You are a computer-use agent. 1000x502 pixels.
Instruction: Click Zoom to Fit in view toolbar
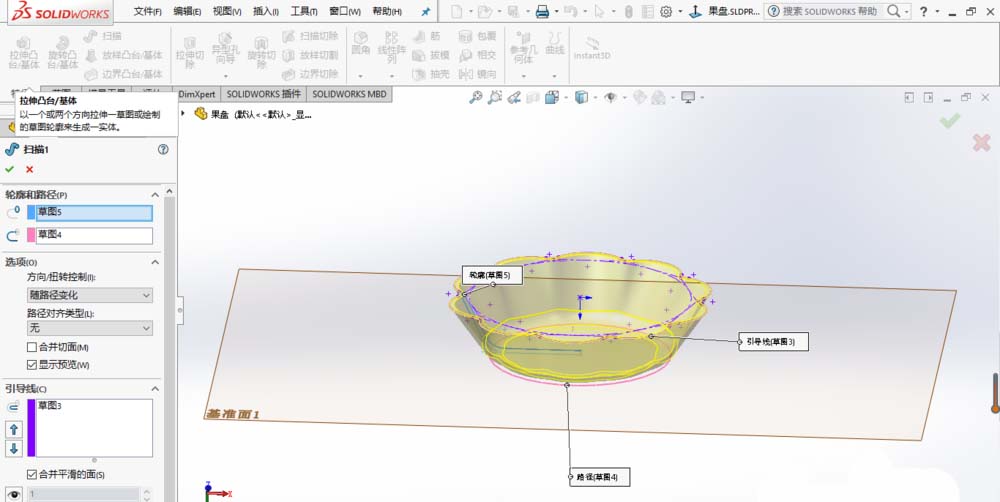[x=476, y=98]
